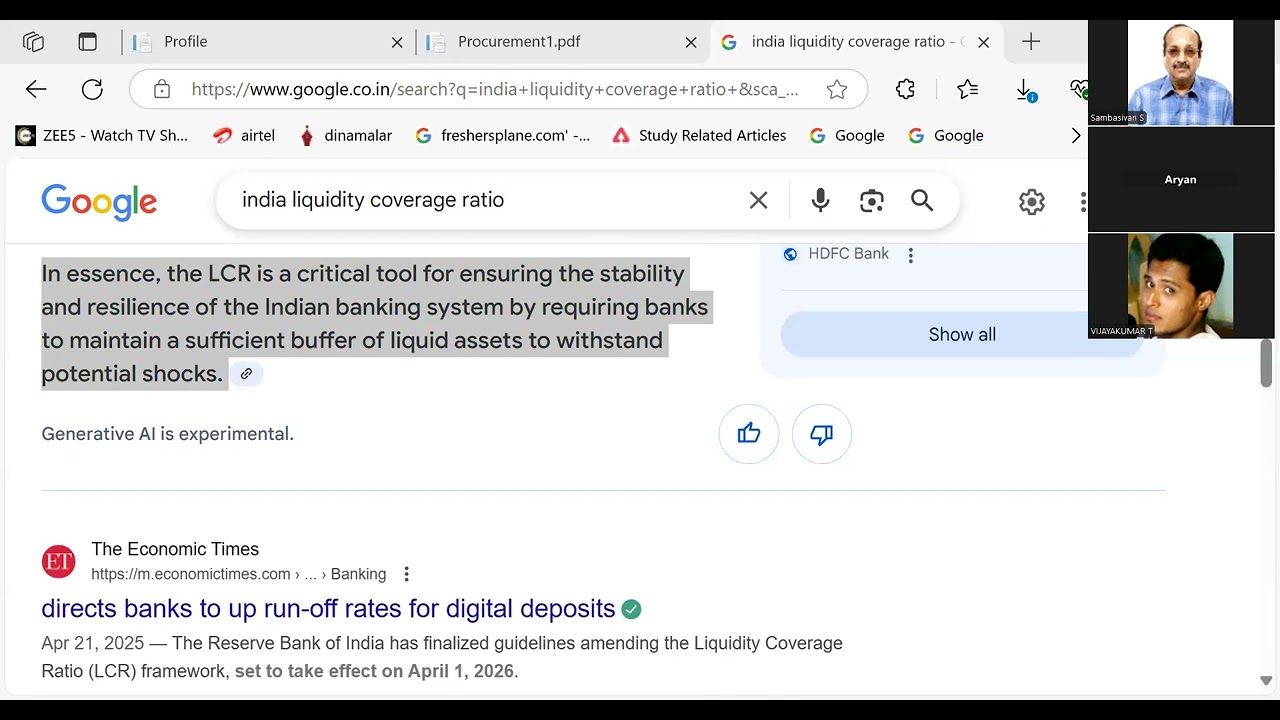Close the india liquidity coverage ratio tab
The height and width of the screenshot is (720, 1280).
pos(983,42)
